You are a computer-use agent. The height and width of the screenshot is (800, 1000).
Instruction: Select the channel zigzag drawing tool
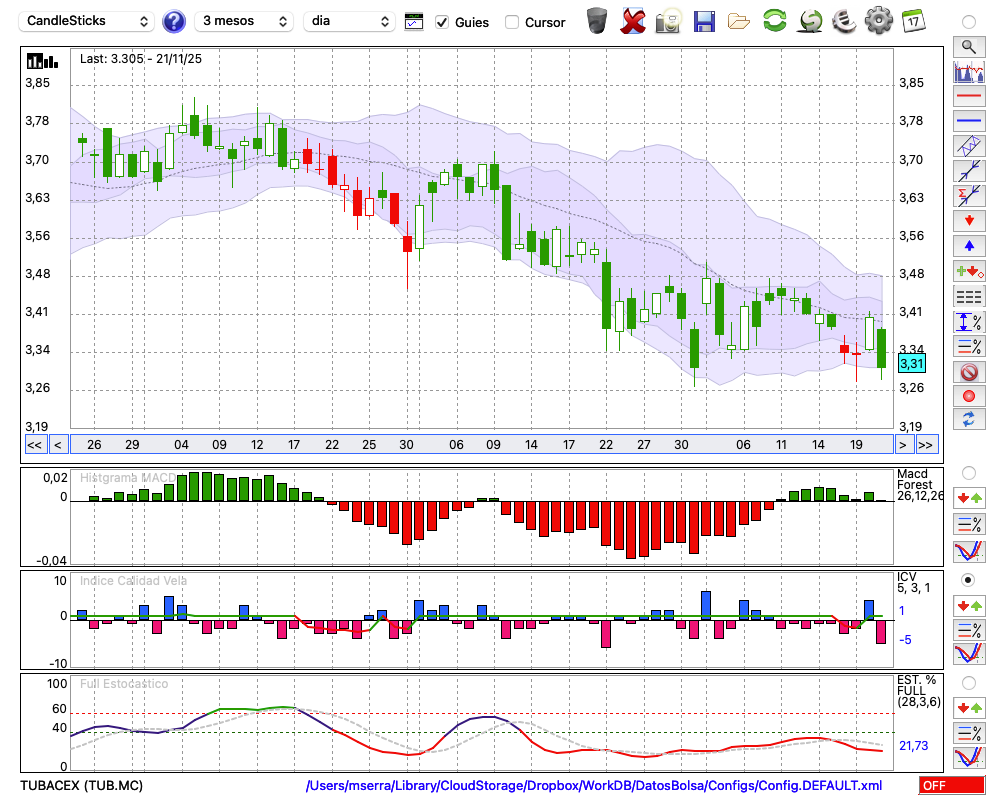pyautogui.click(x=969, y=146)
